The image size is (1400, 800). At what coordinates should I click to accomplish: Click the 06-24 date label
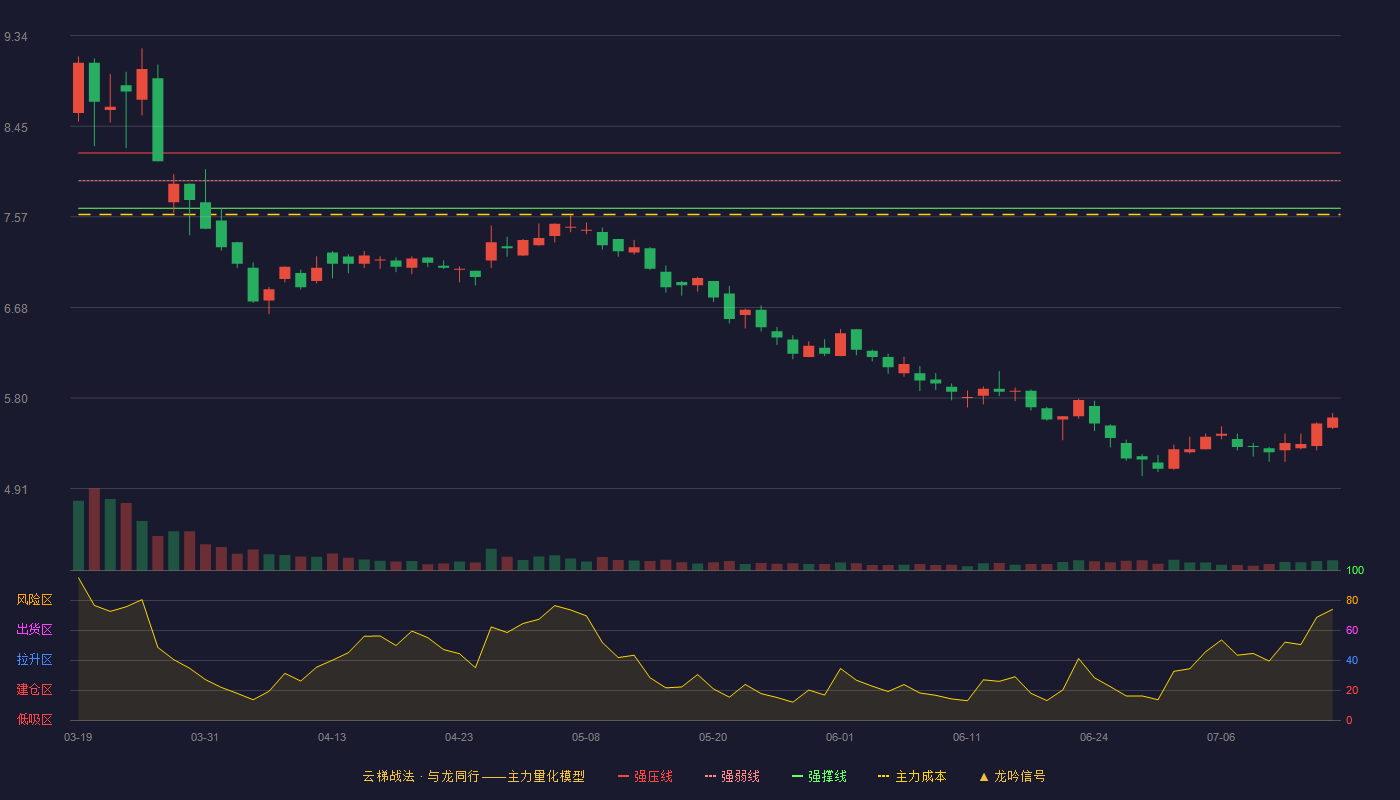(x=1094, y=737)
